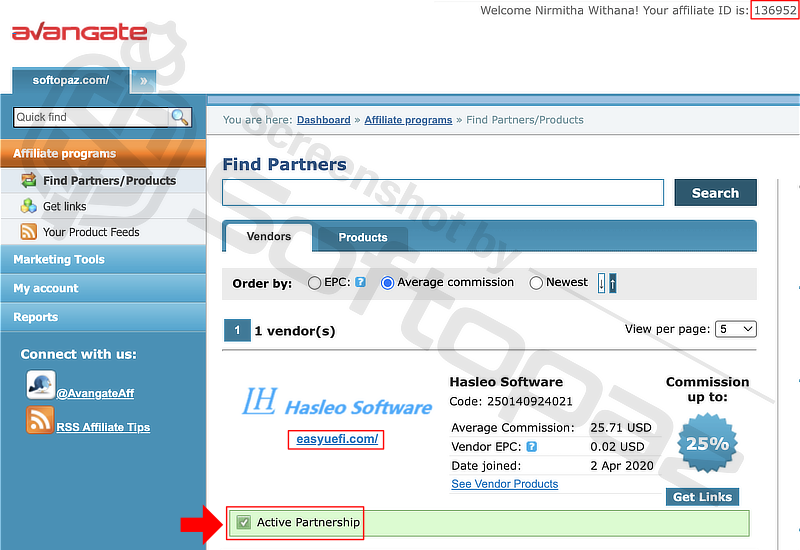Click the Vendor EPC help icon
Viewport: 800px width, 550px height.
point(531,447)
